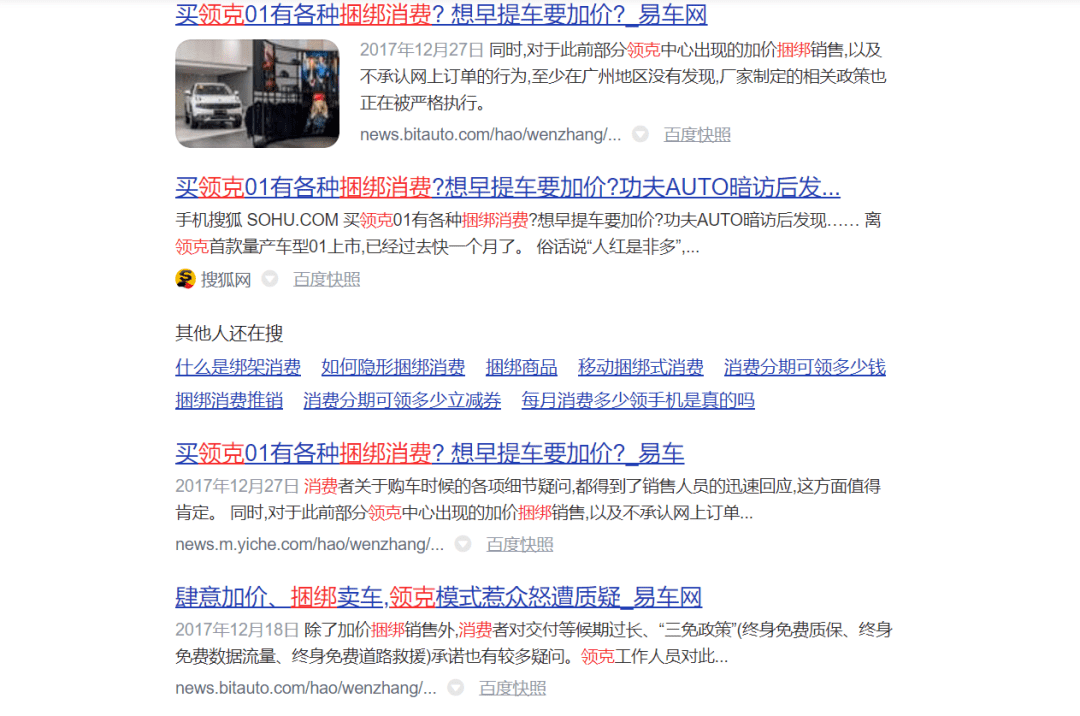View 百度快照 for the news.m.yiche.com result

(x=519, y=545)
